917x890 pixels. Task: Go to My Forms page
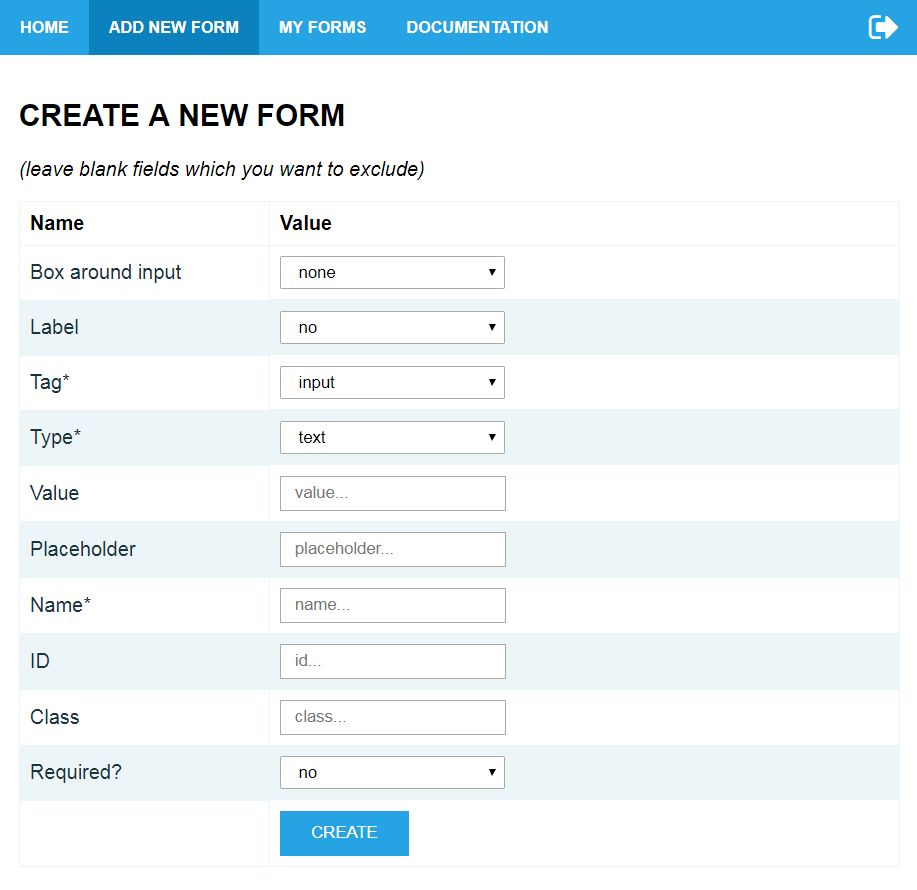(322, 27)
